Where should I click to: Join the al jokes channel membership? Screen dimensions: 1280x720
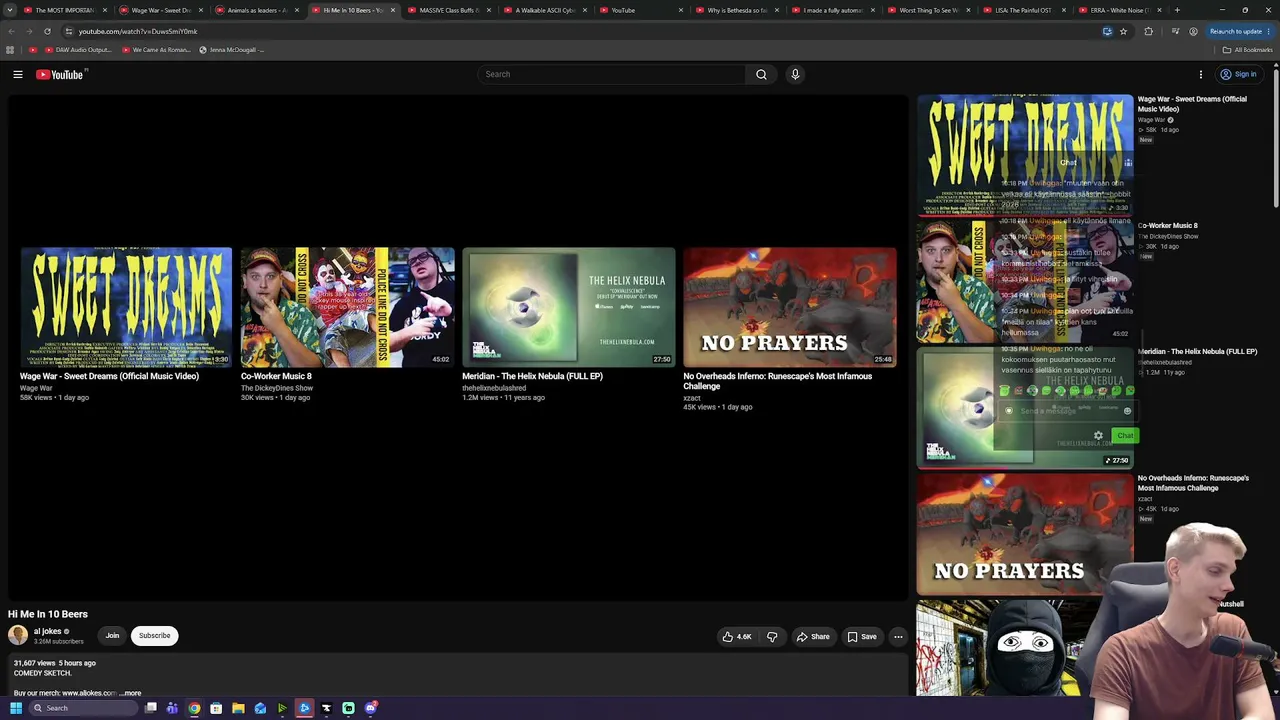point(112,635)
